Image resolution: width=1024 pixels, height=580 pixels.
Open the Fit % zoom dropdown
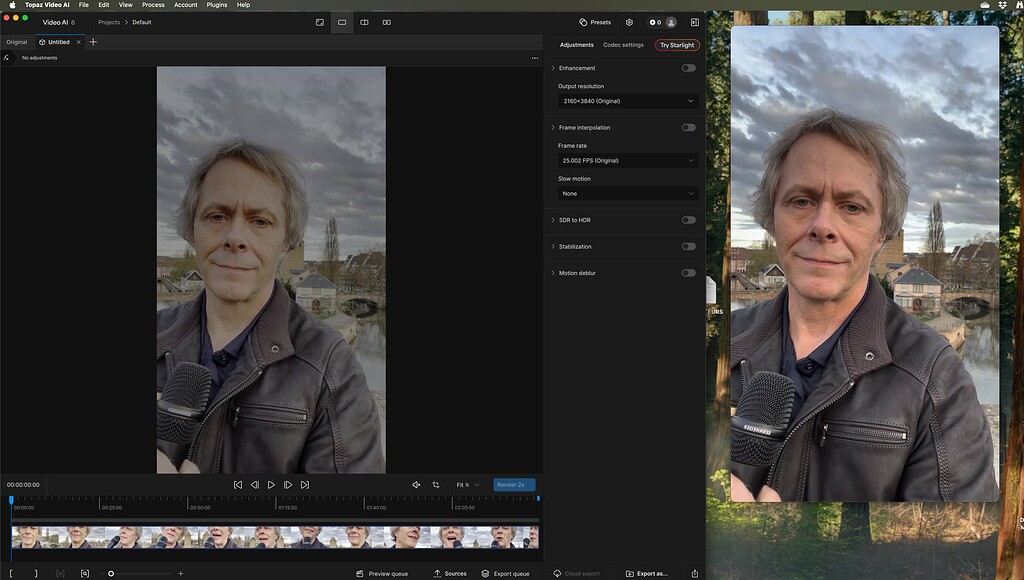468,485
